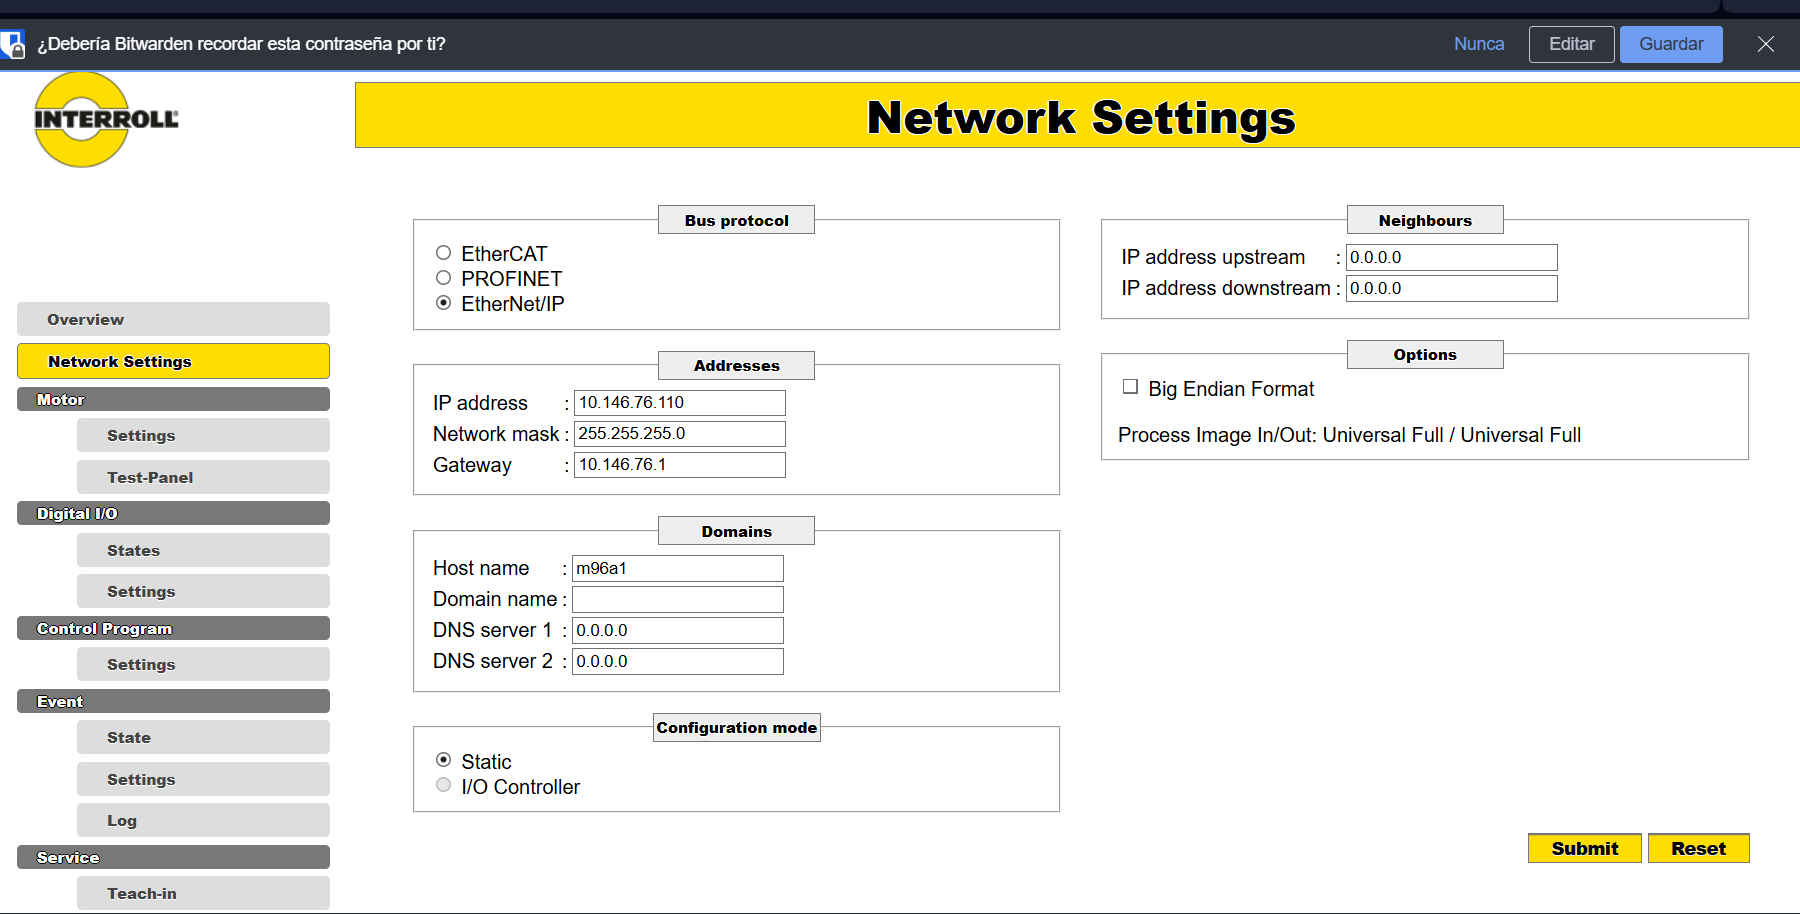Focus the IP address downstream field

point(1452,288)
